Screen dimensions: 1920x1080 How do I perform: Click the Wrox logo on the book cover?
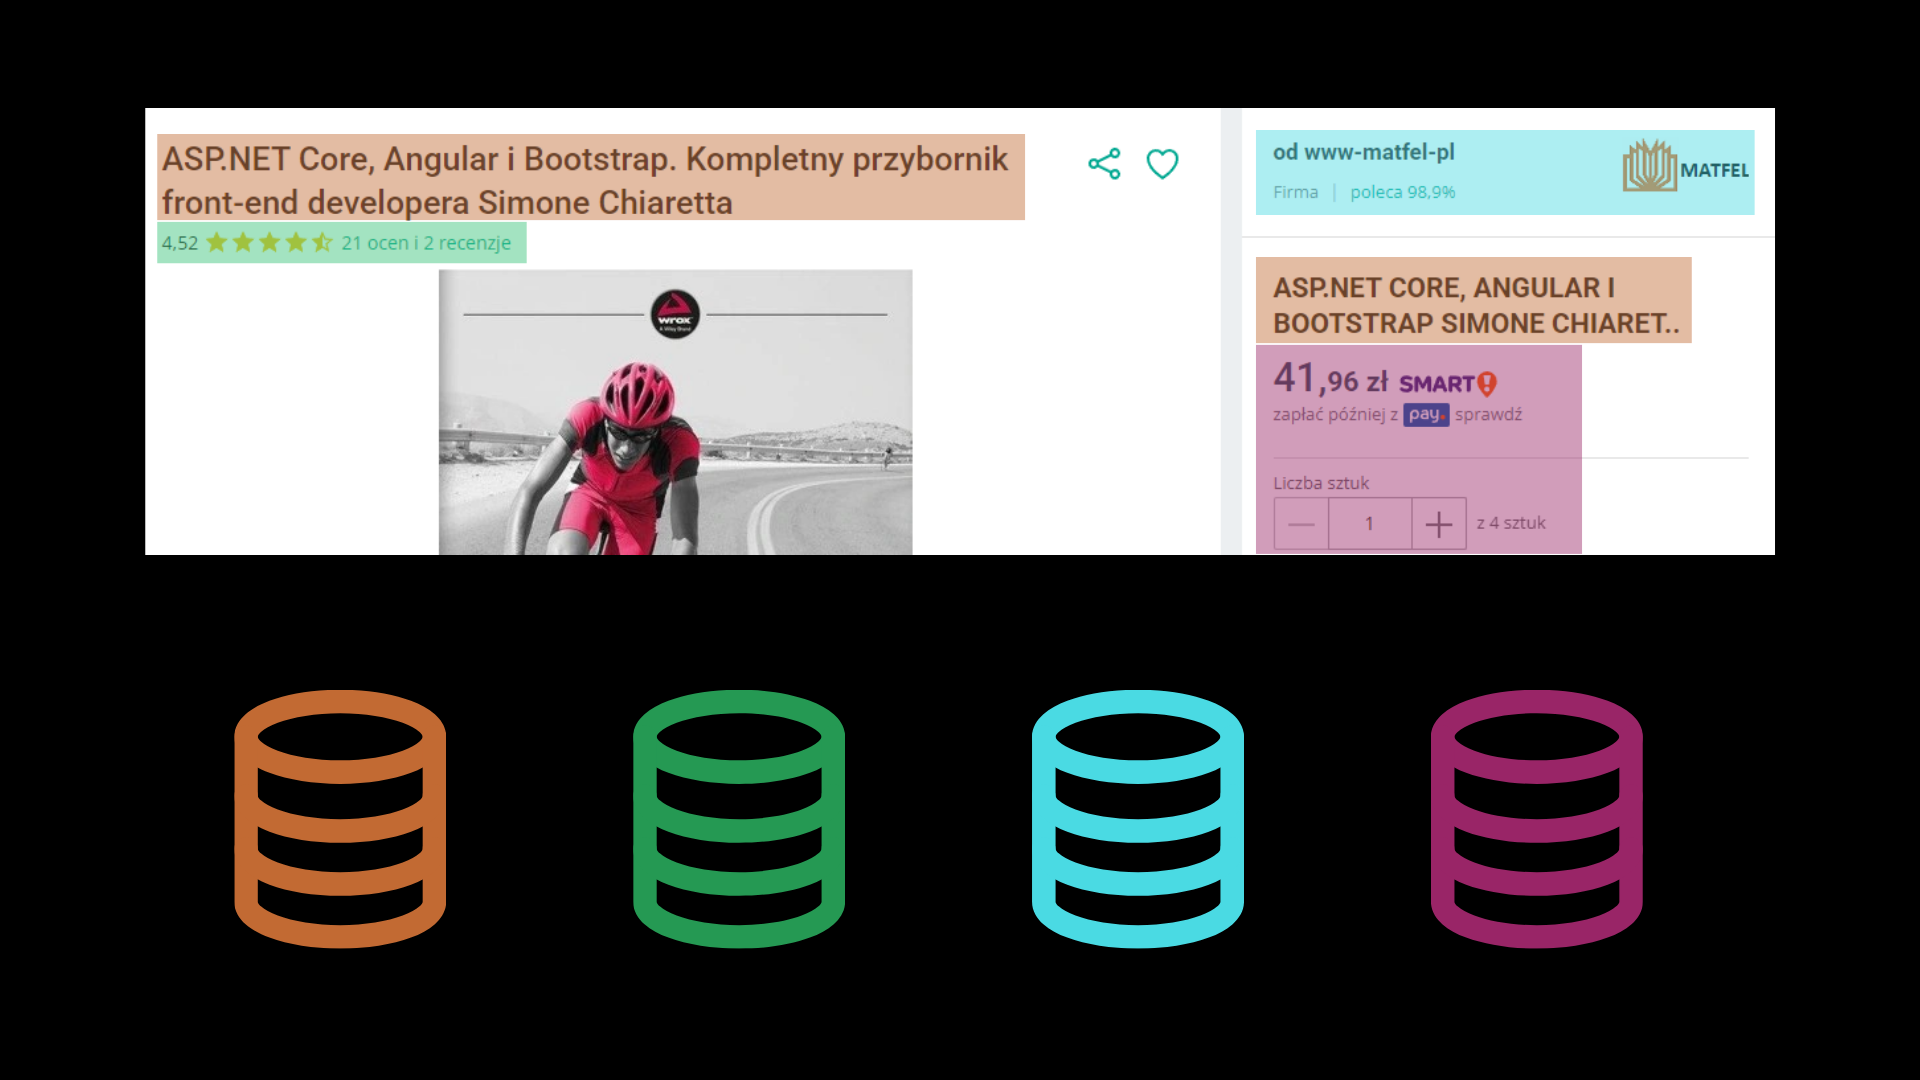(675, 314)
